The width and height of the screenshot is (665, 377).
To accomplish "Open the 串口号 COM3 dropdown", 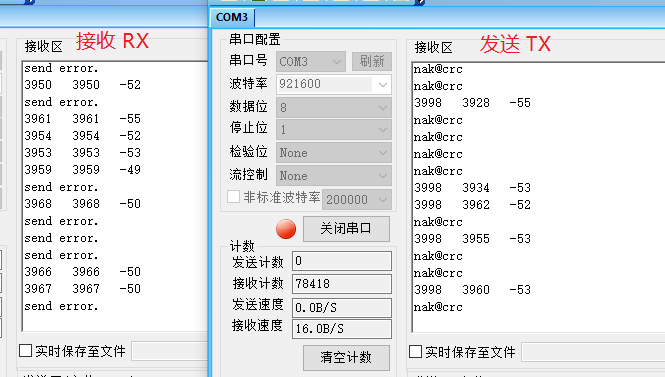I will (x=311, y=61).
